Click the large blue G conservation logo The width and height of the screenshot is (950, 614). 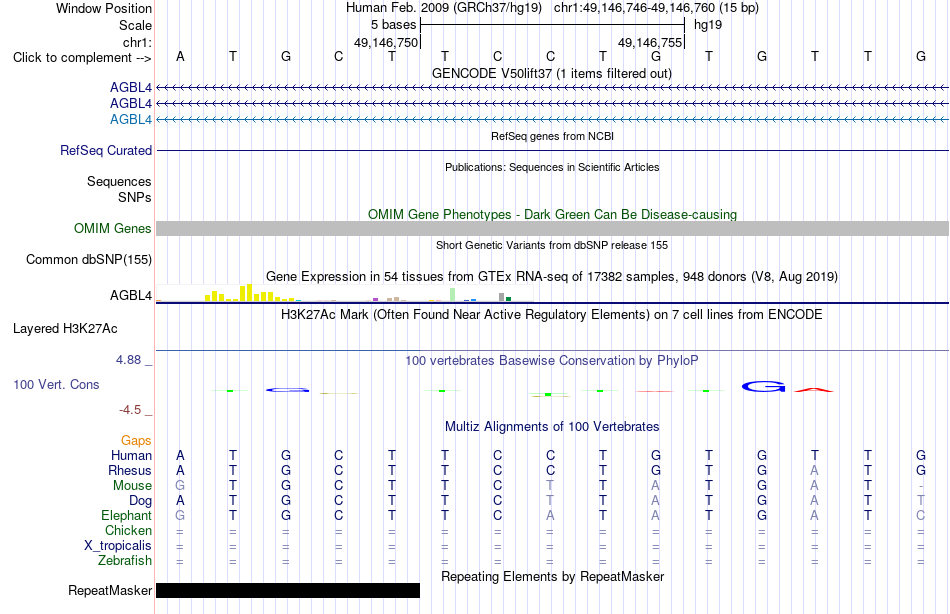click(763, 387)
